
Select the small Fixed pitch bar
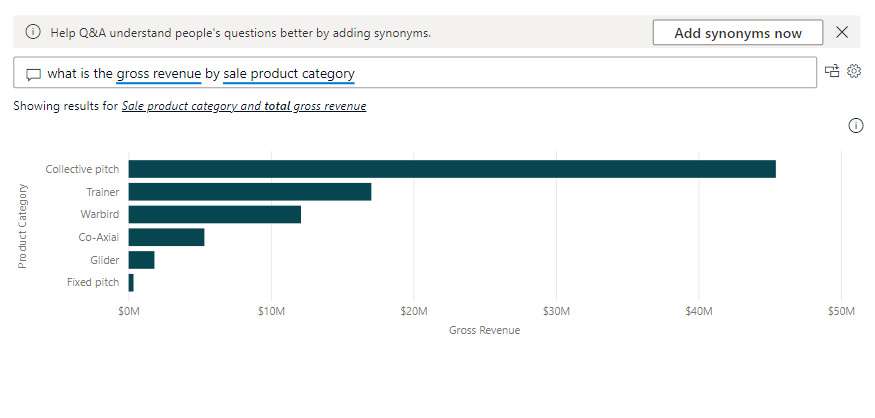131,283
